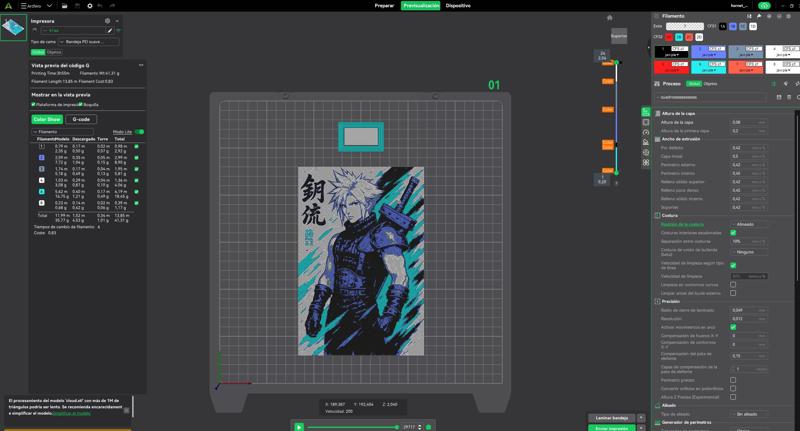
Task: Toggle the Boquilla checkbox
Action: [81, 104]
